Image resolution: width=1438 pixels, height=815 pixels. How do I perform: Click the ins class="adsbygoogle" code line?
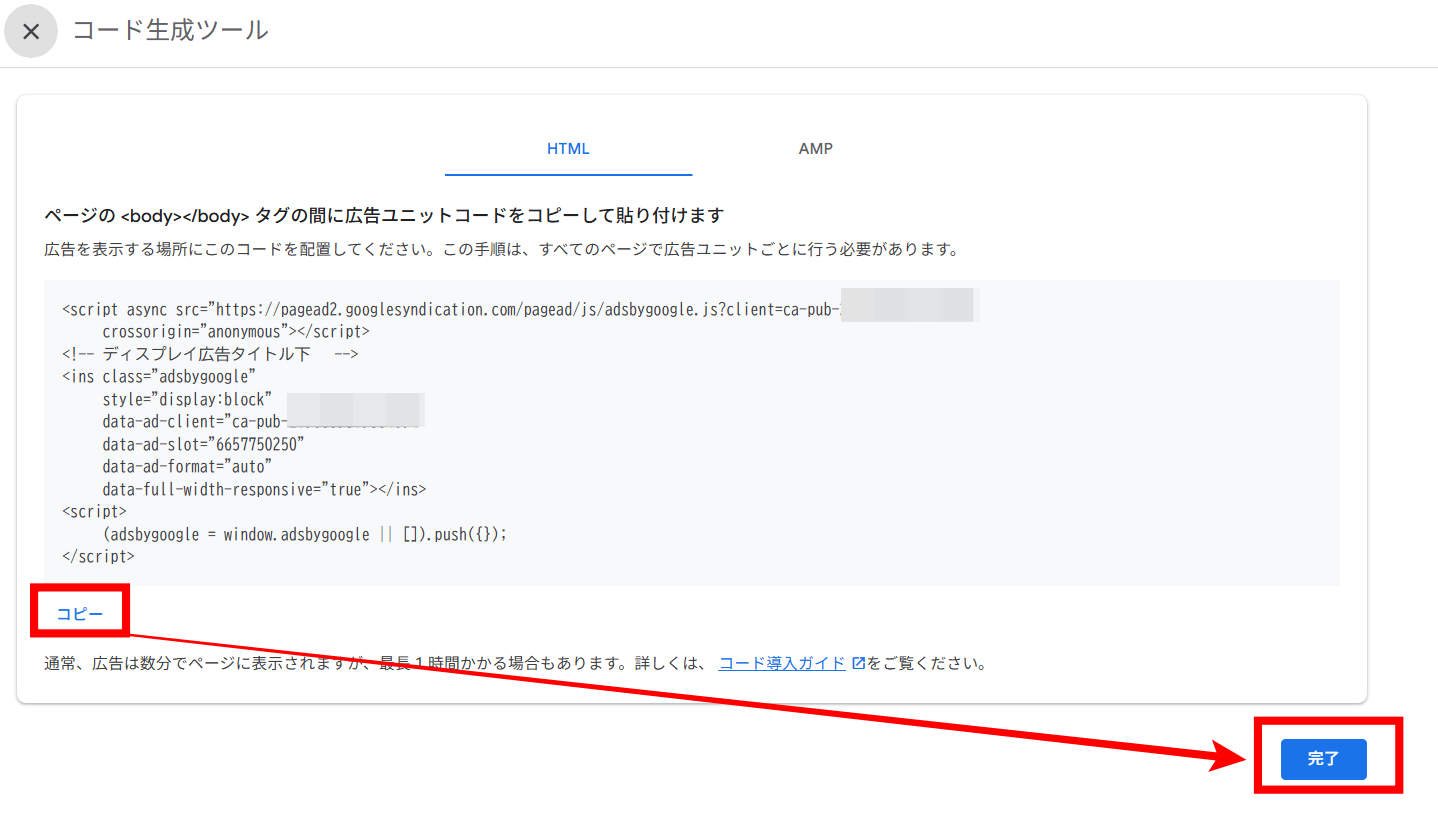(159, 376)
